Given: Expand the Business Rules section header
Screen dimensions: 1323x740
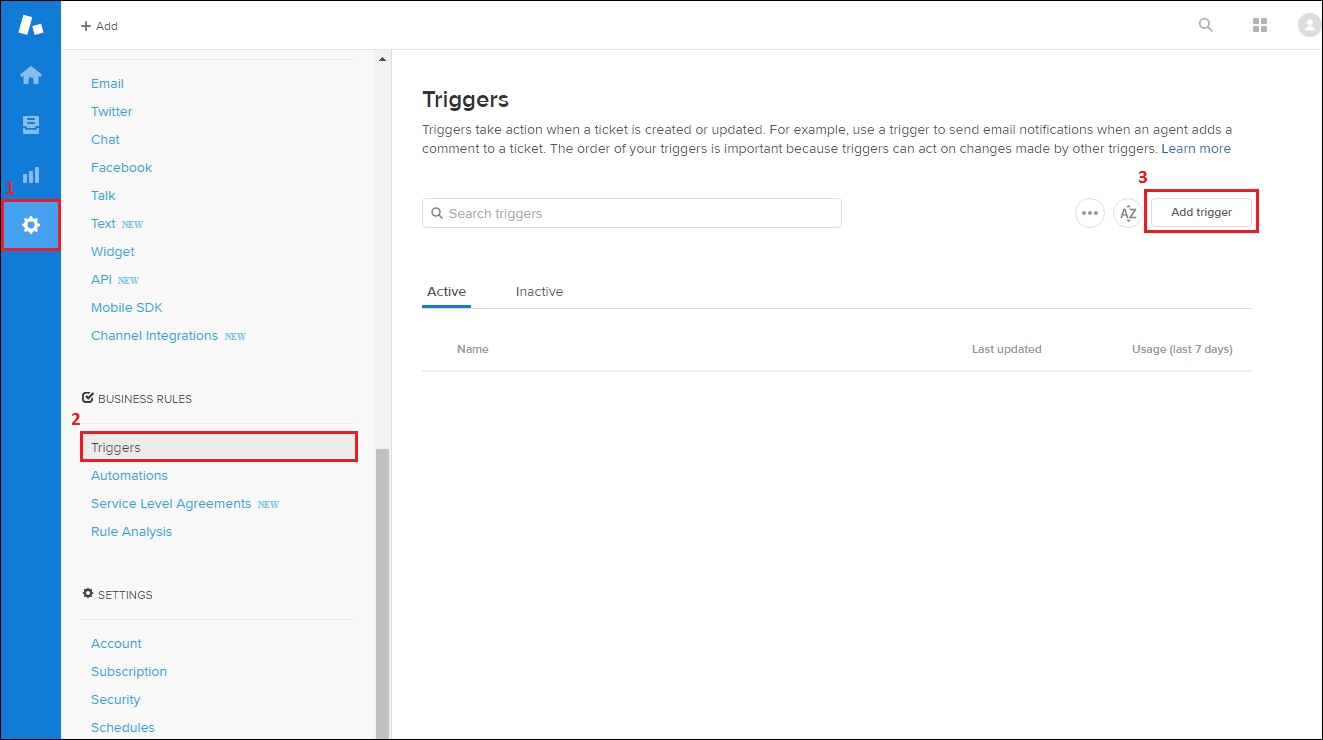Looking at the screenshot, I should point(144,398).
